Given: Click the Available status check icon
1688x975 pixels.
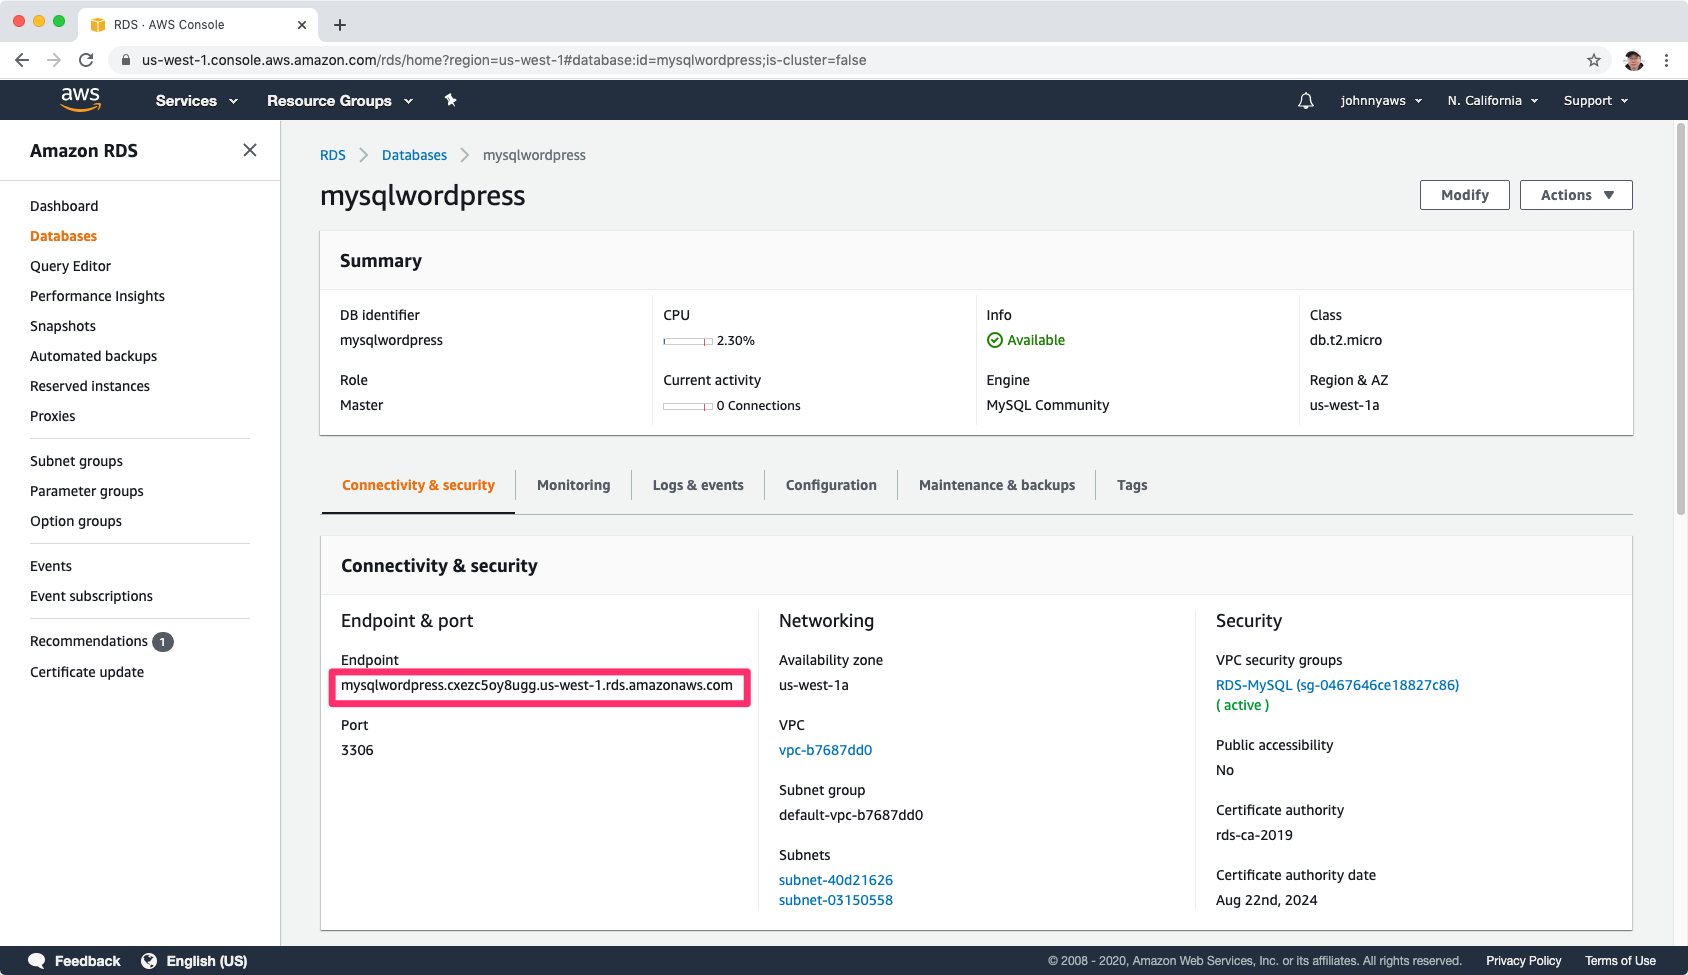Looking at the screenshot, I should click(995, 340).
